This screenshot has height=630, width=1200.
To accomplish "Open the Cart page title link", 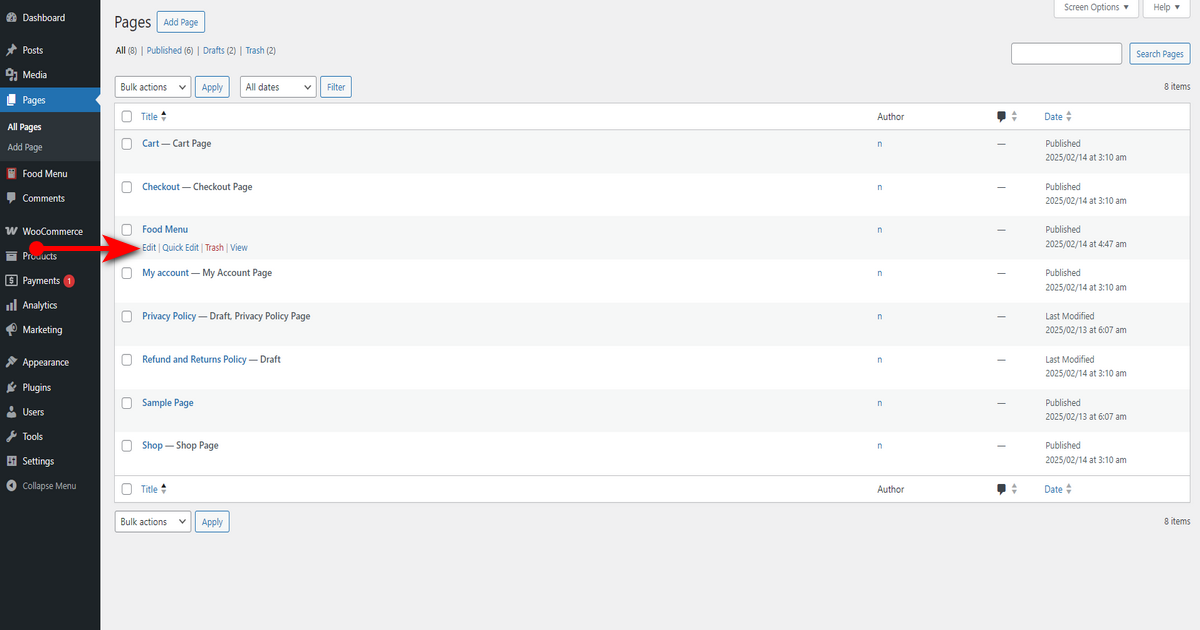I will [150, 144].
